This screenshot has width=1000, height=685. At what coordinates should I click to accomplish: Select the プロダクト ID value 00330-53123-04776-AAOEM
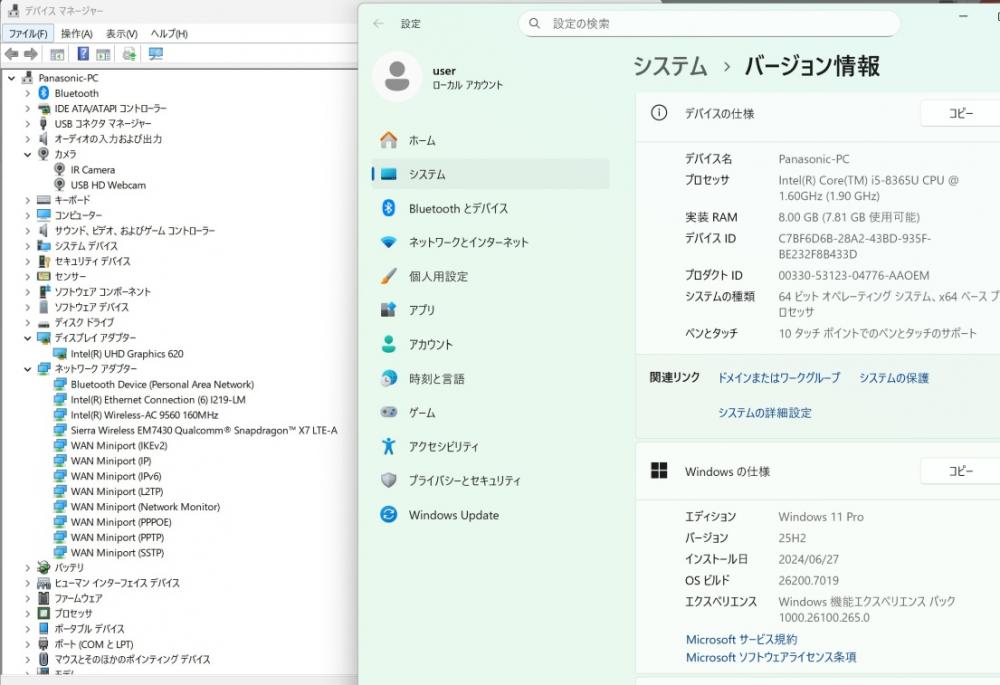point(853,276)
